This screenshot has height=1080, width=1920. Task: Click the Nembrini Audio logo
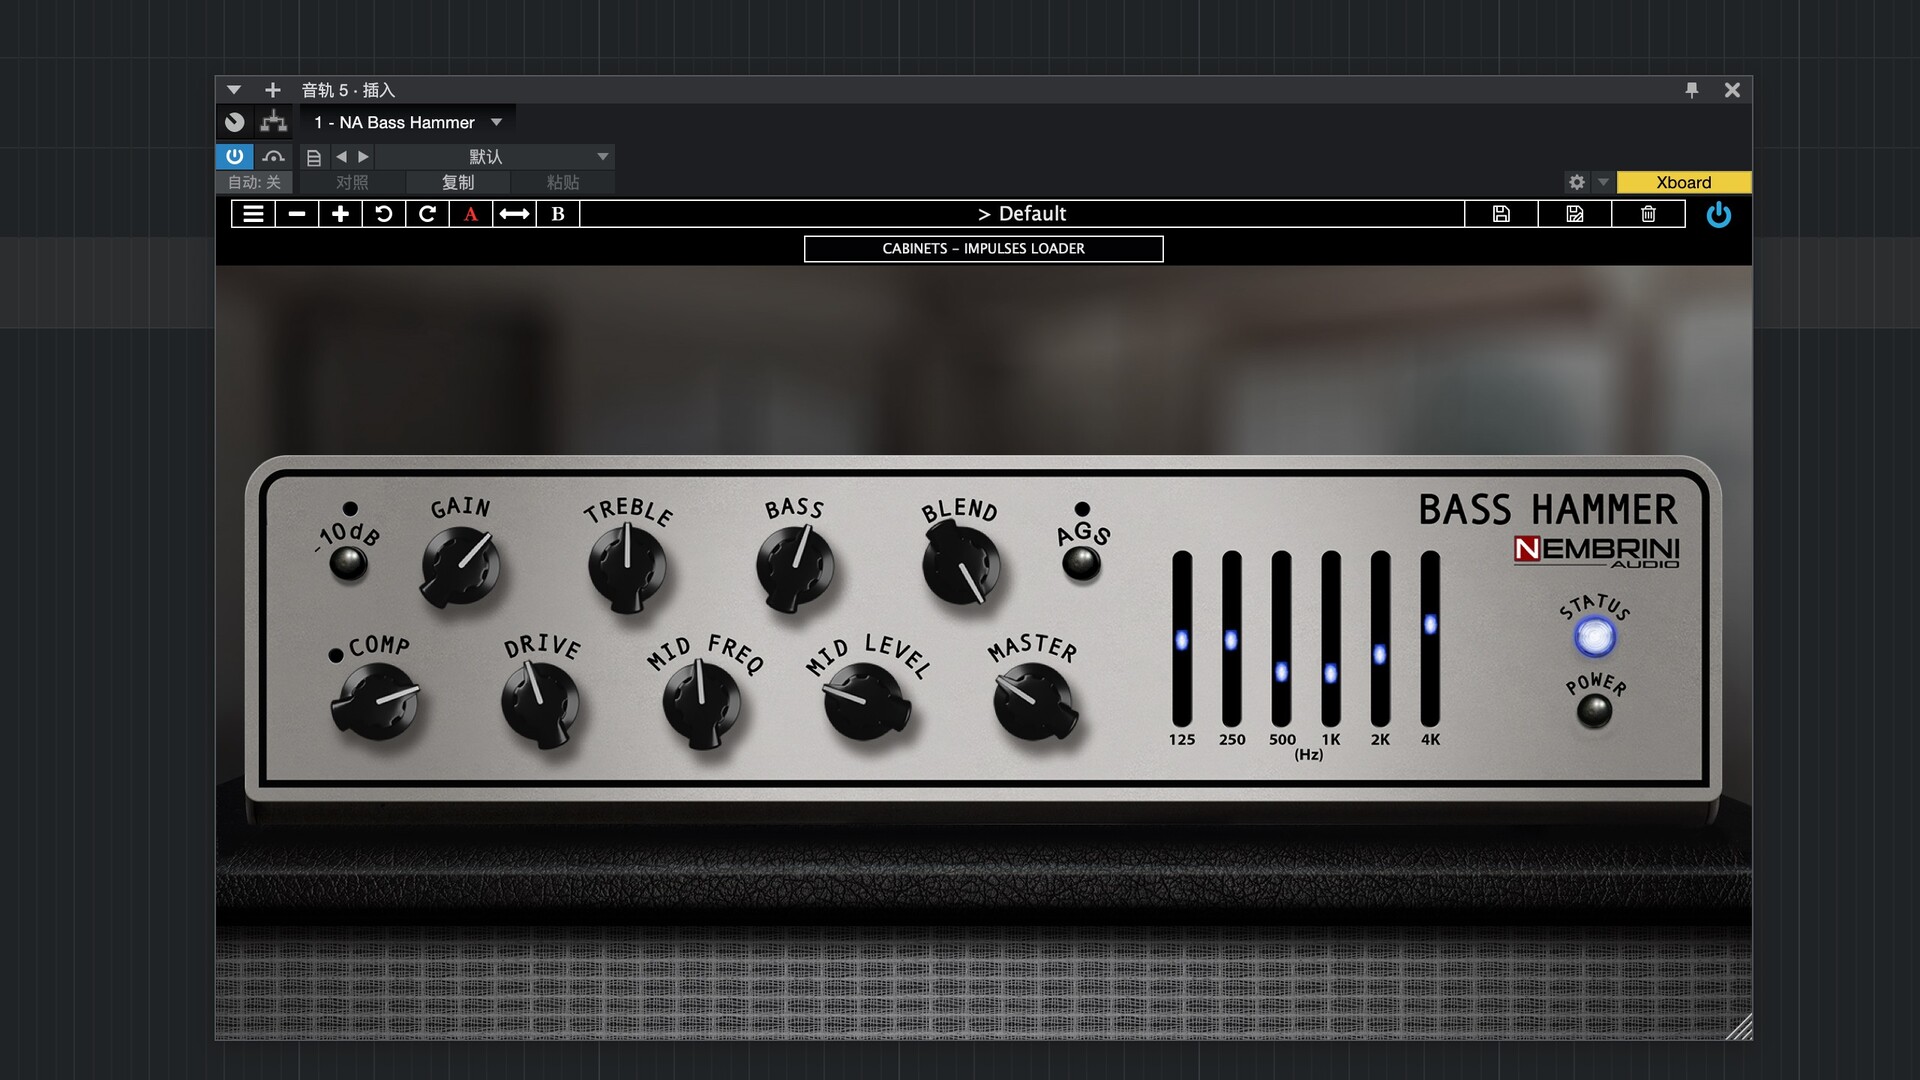pos(1596,552)
